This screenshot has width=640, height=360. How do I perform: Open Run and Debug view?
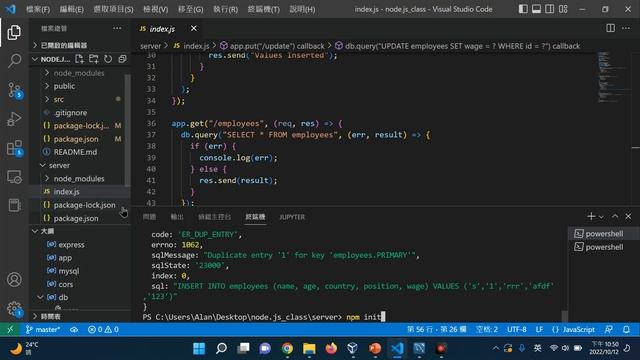(14, 119)
